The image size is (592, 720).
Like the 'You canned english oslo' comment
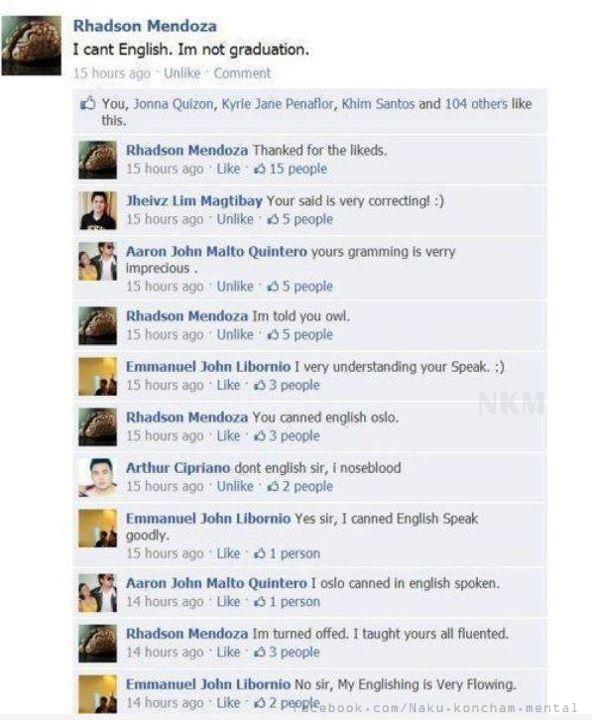[x=228, y=435]
